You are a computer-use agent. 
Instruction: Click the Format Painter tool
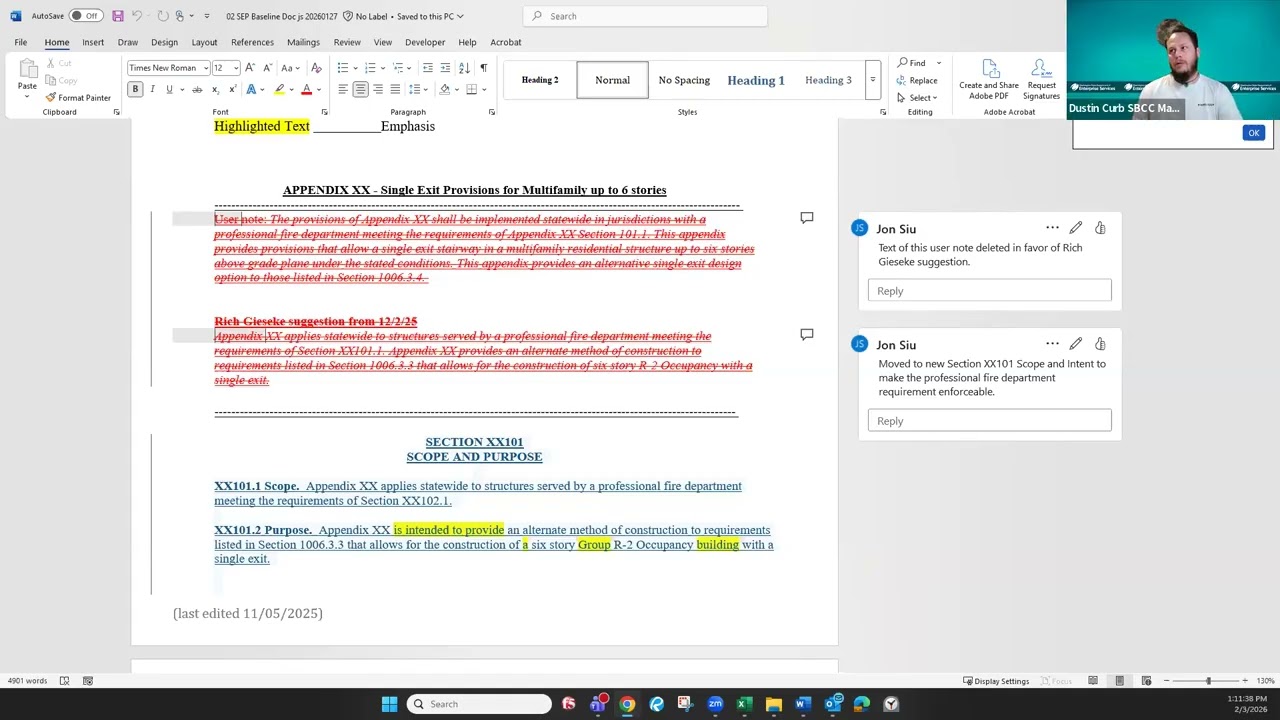pyautogui.click(x=78, y=98)
